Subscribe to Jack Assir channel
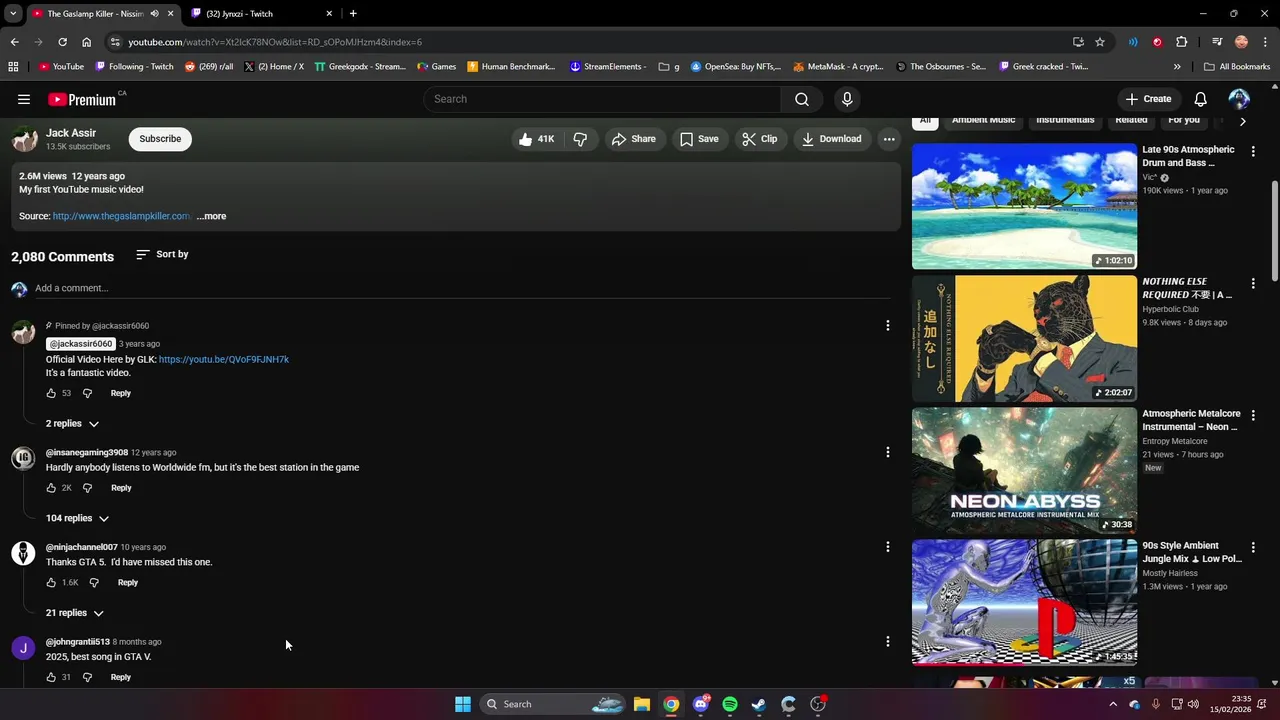The height and width of the screenshot is (720, 1280). pos(160,139)
